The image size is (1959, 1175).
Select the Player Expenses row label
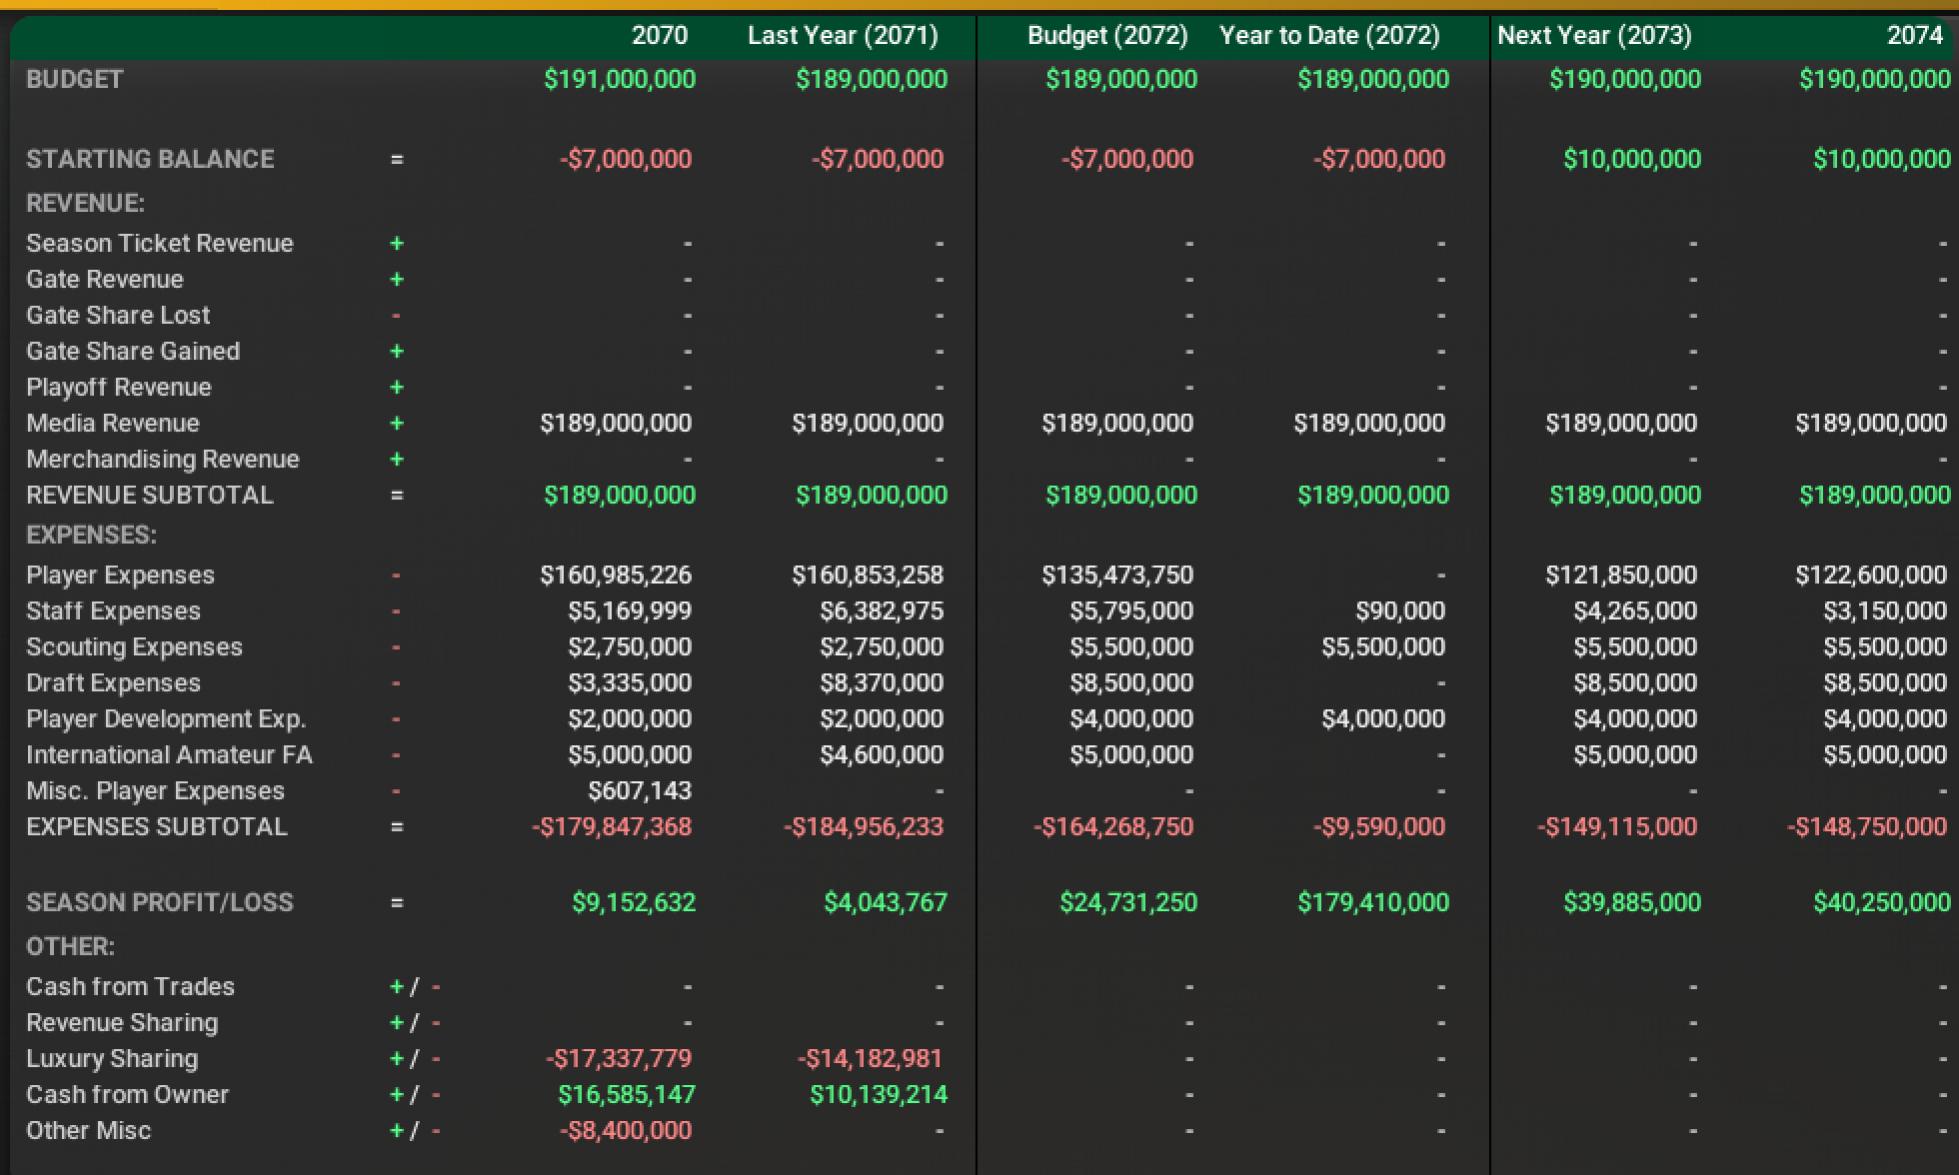(x=120, y=575)
